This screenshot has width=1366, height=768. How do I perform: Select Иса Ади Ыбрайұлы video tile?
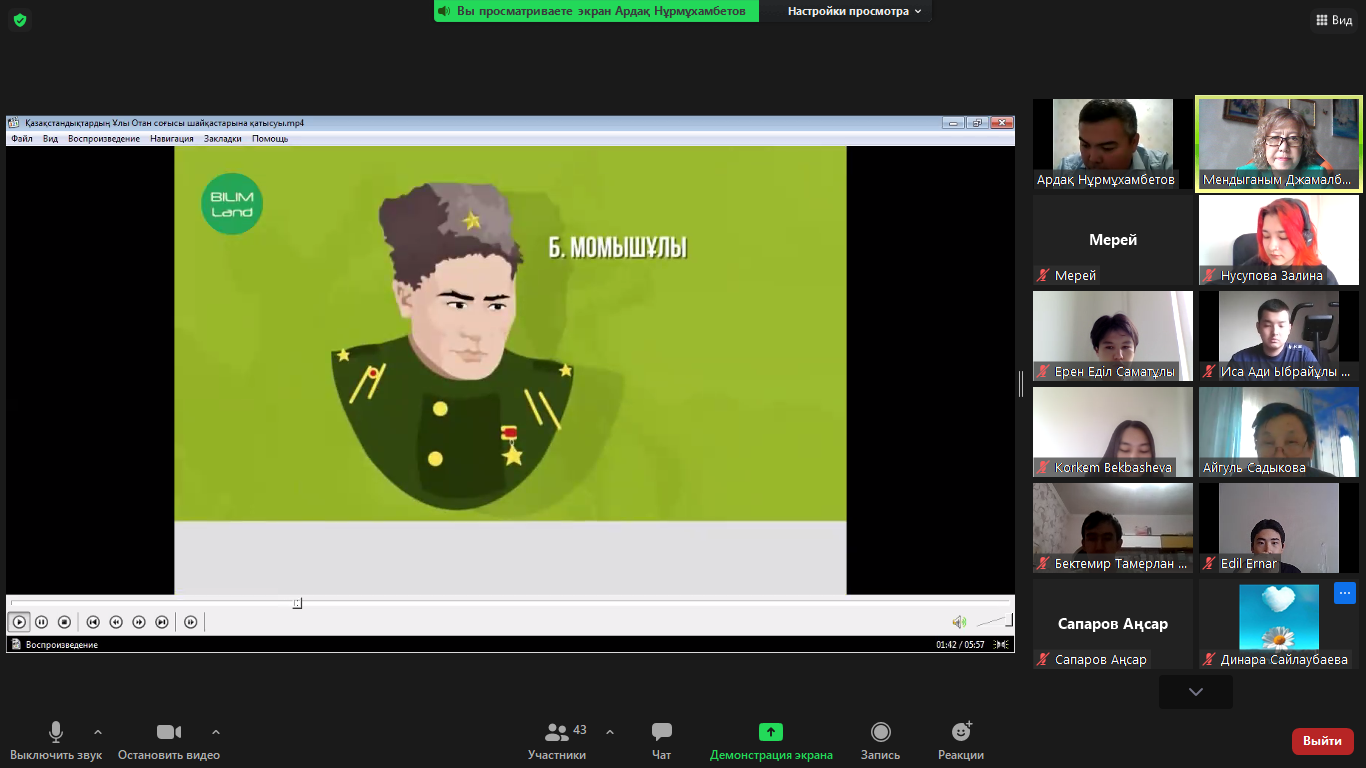pyautogui.click(x=1279, y=336)
